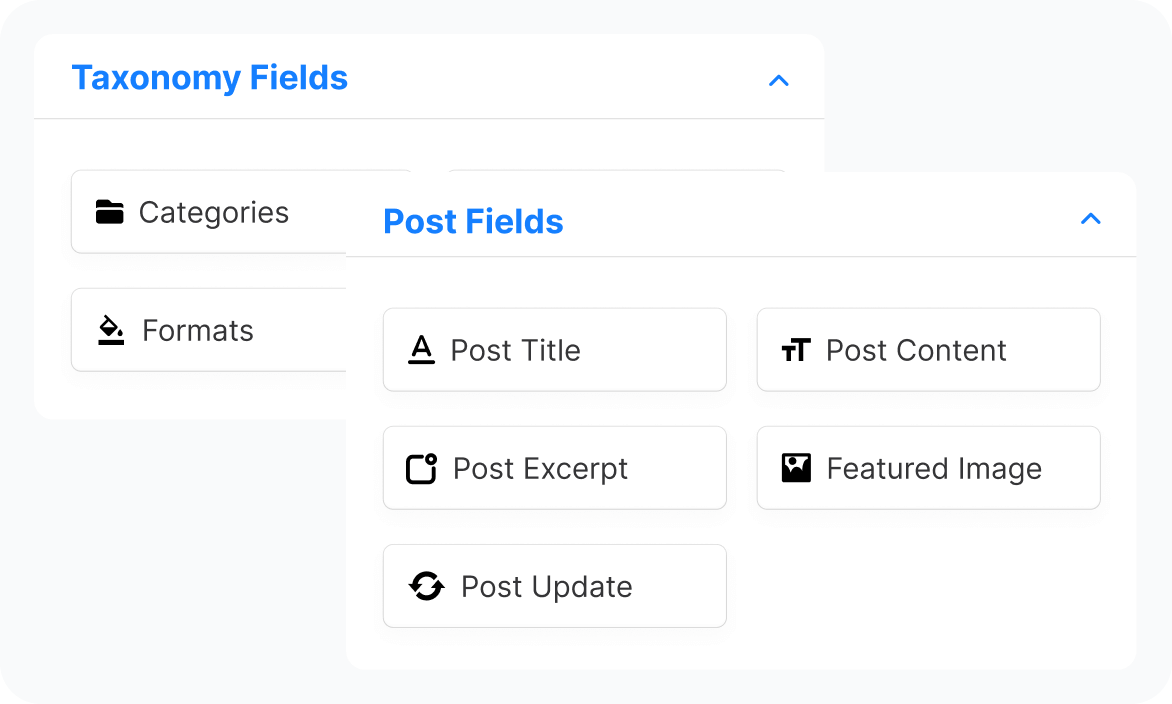Screen dimensions: 1172x704
Task: Select the Categories field card
Action: 200,211
